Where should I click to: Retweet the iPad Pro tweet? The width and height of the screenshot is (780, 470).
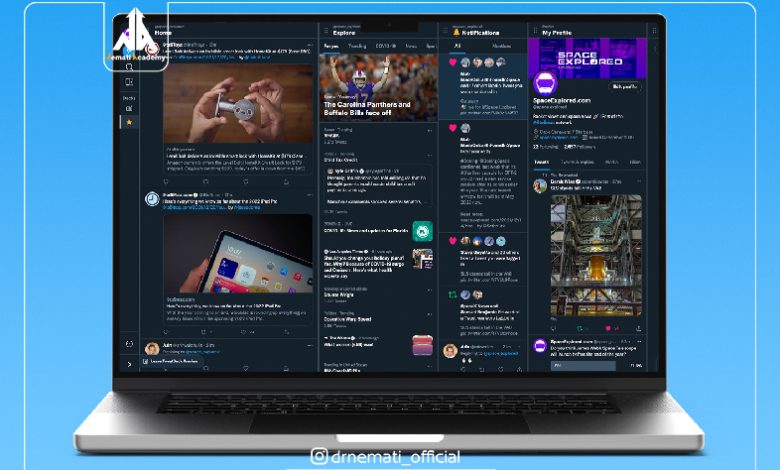(x=205, y=332)
